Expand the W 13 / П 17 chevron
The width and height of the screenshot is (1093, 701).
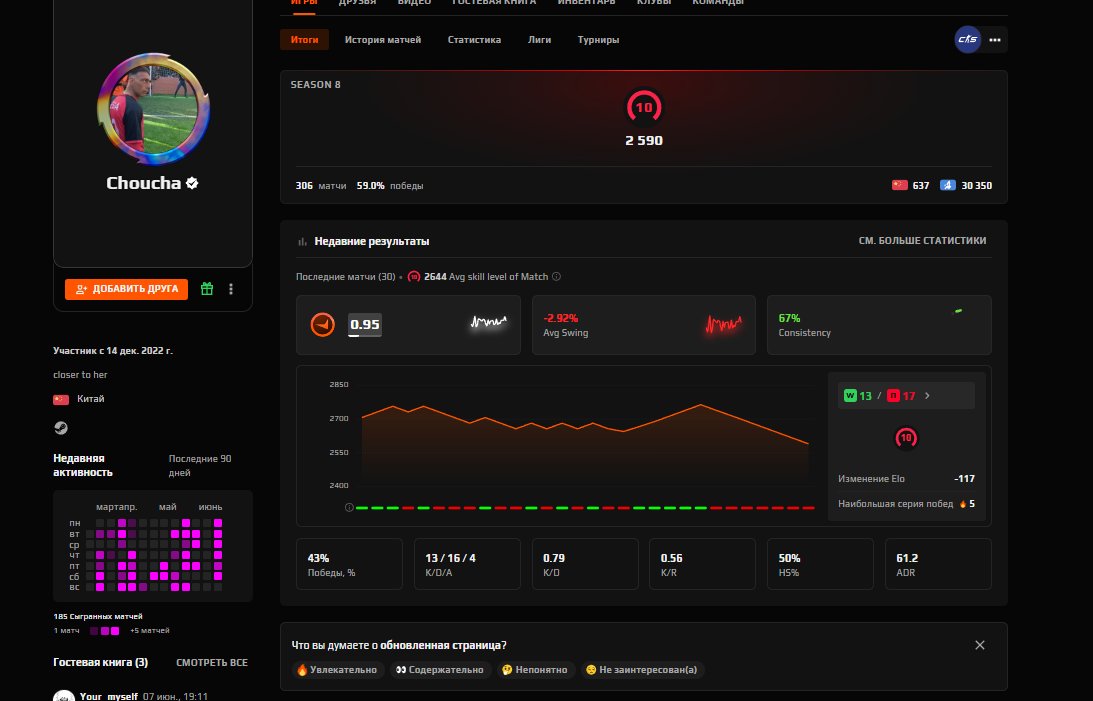click(927, 396)
